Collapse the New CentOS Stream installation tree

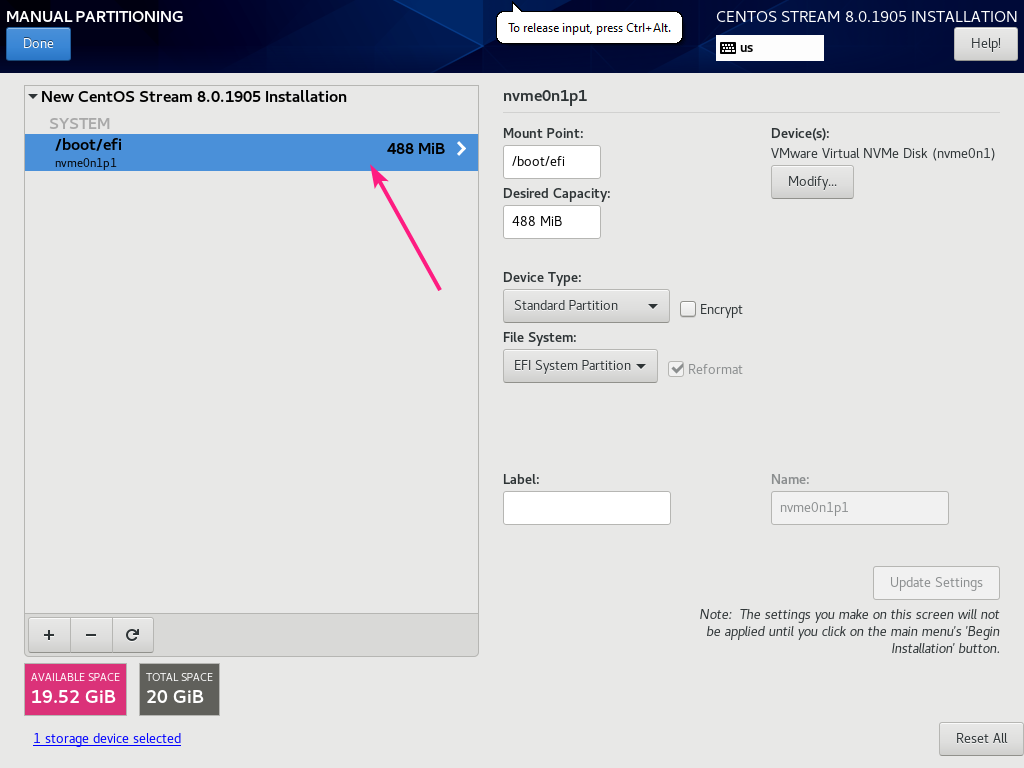(x=33, y=96)
